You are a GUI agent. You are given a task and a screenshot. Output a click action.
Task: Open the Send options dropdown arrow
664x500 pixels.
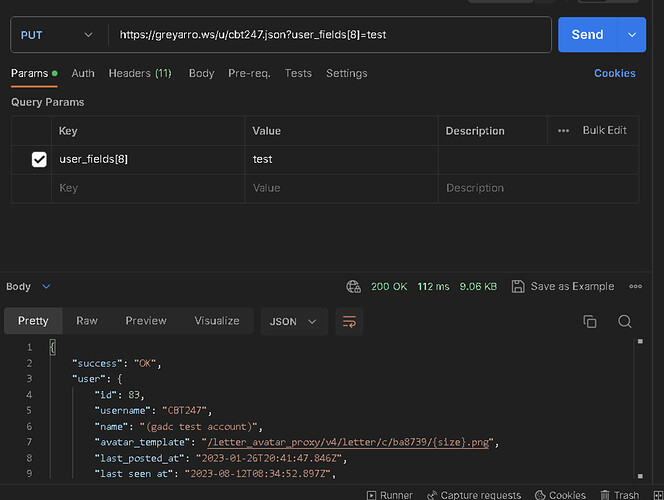click(x=632, y=35)
